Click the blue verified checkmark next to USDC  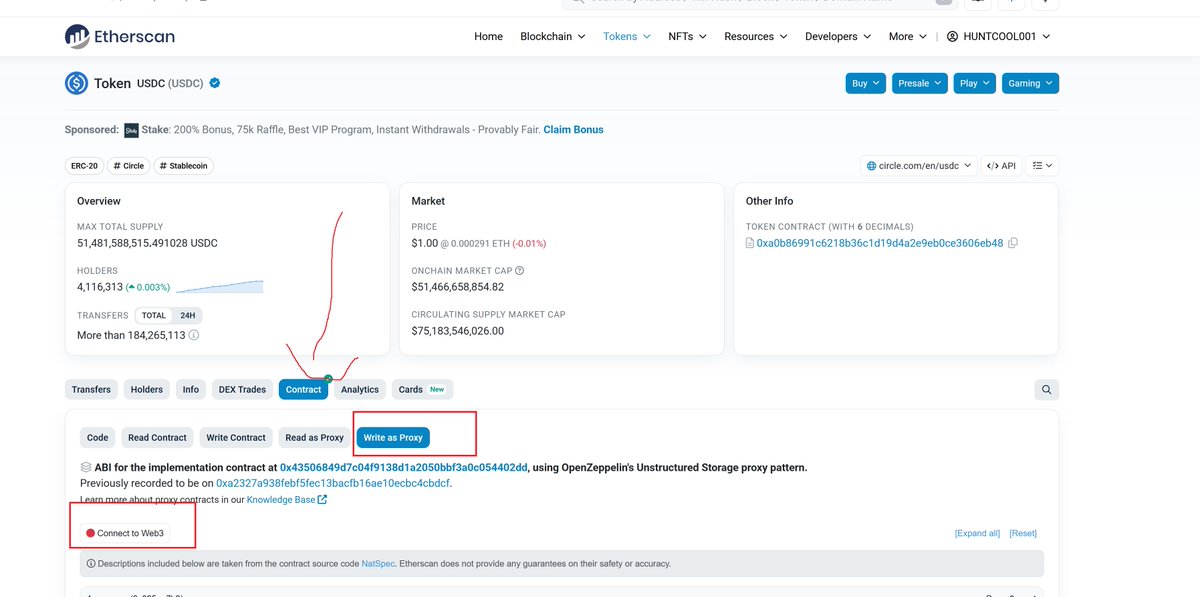pyautogui.click(x=215, y=83)
